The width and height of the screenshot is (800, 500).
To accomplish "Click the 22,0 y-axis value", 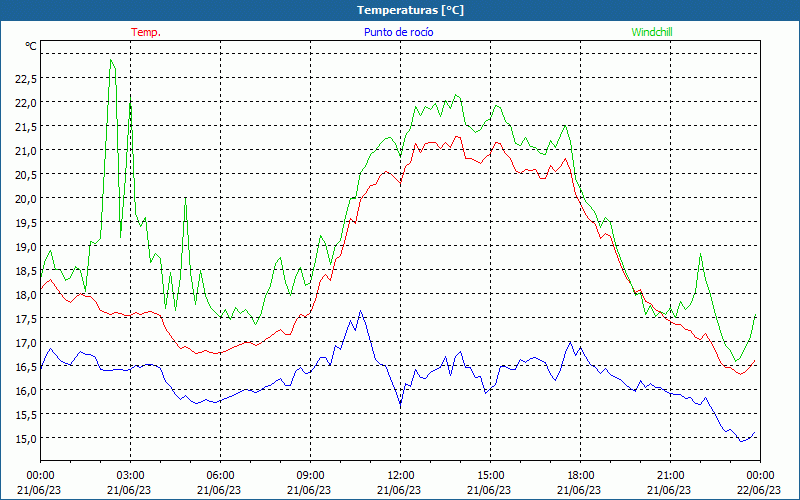I will point(26,103).
